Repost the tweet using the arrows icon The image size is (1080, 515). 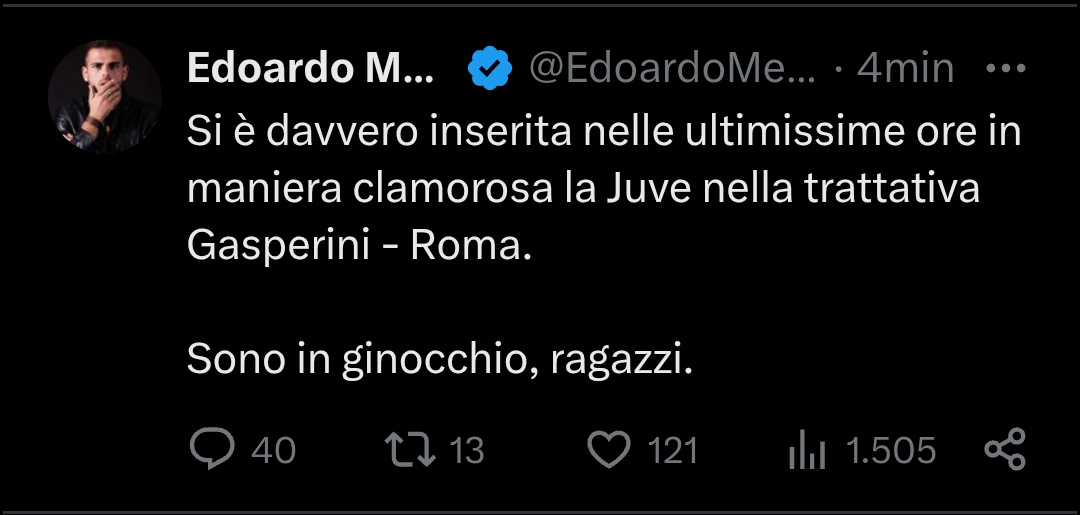point(410,450)
